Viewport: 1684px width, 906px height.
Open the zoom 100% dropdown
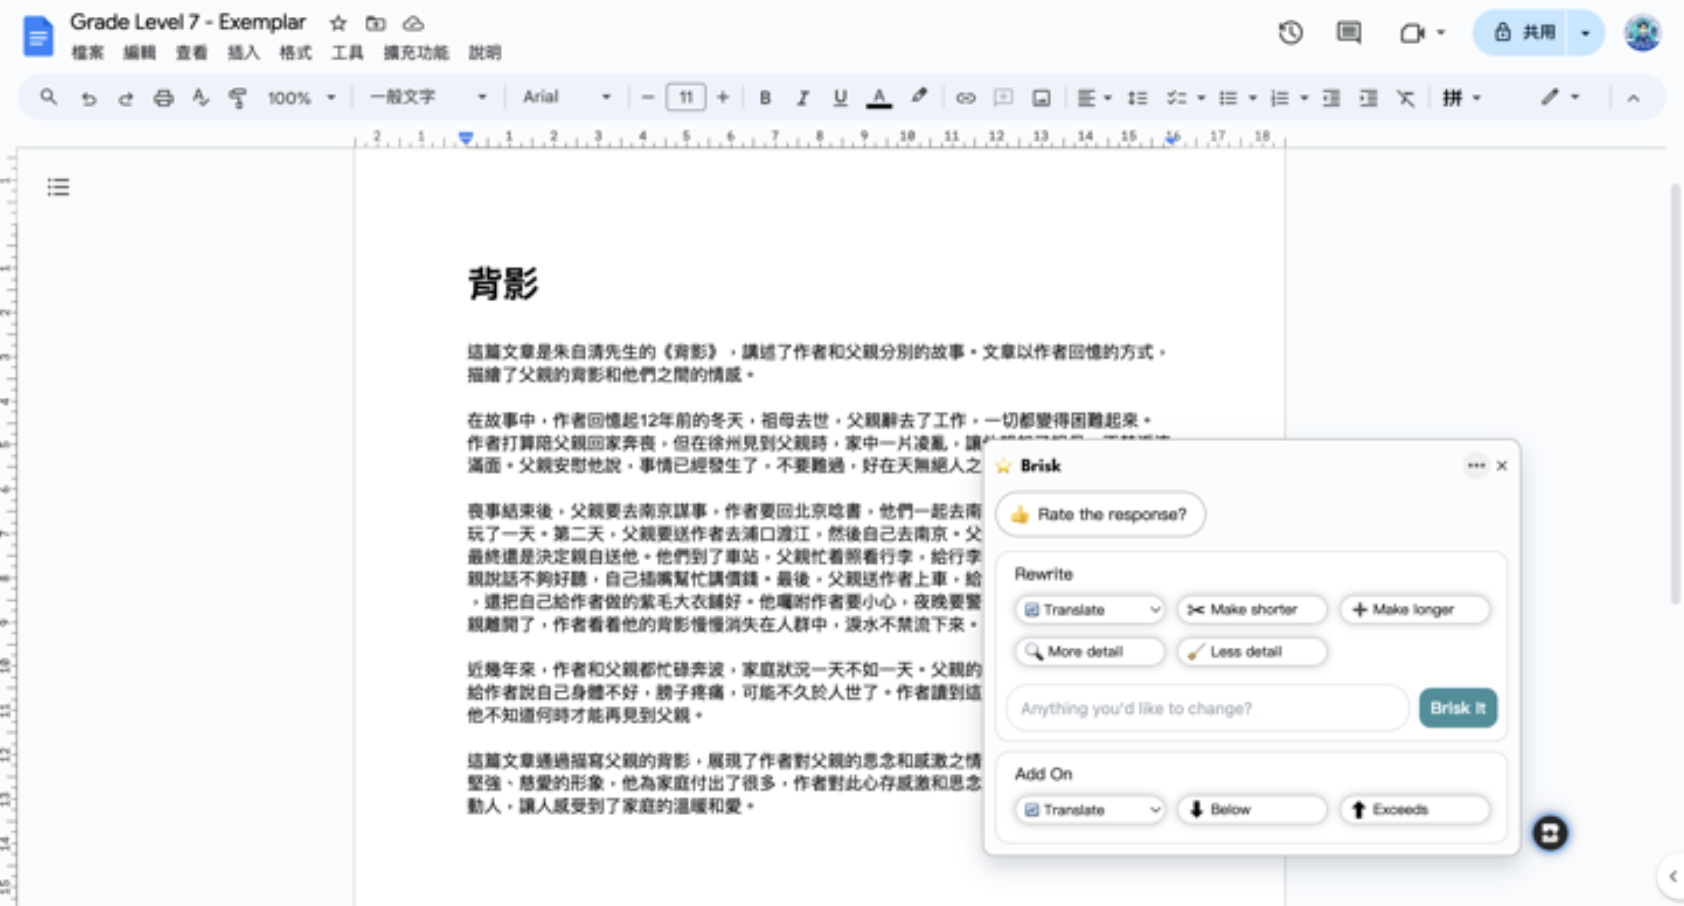tap(301, 98)
